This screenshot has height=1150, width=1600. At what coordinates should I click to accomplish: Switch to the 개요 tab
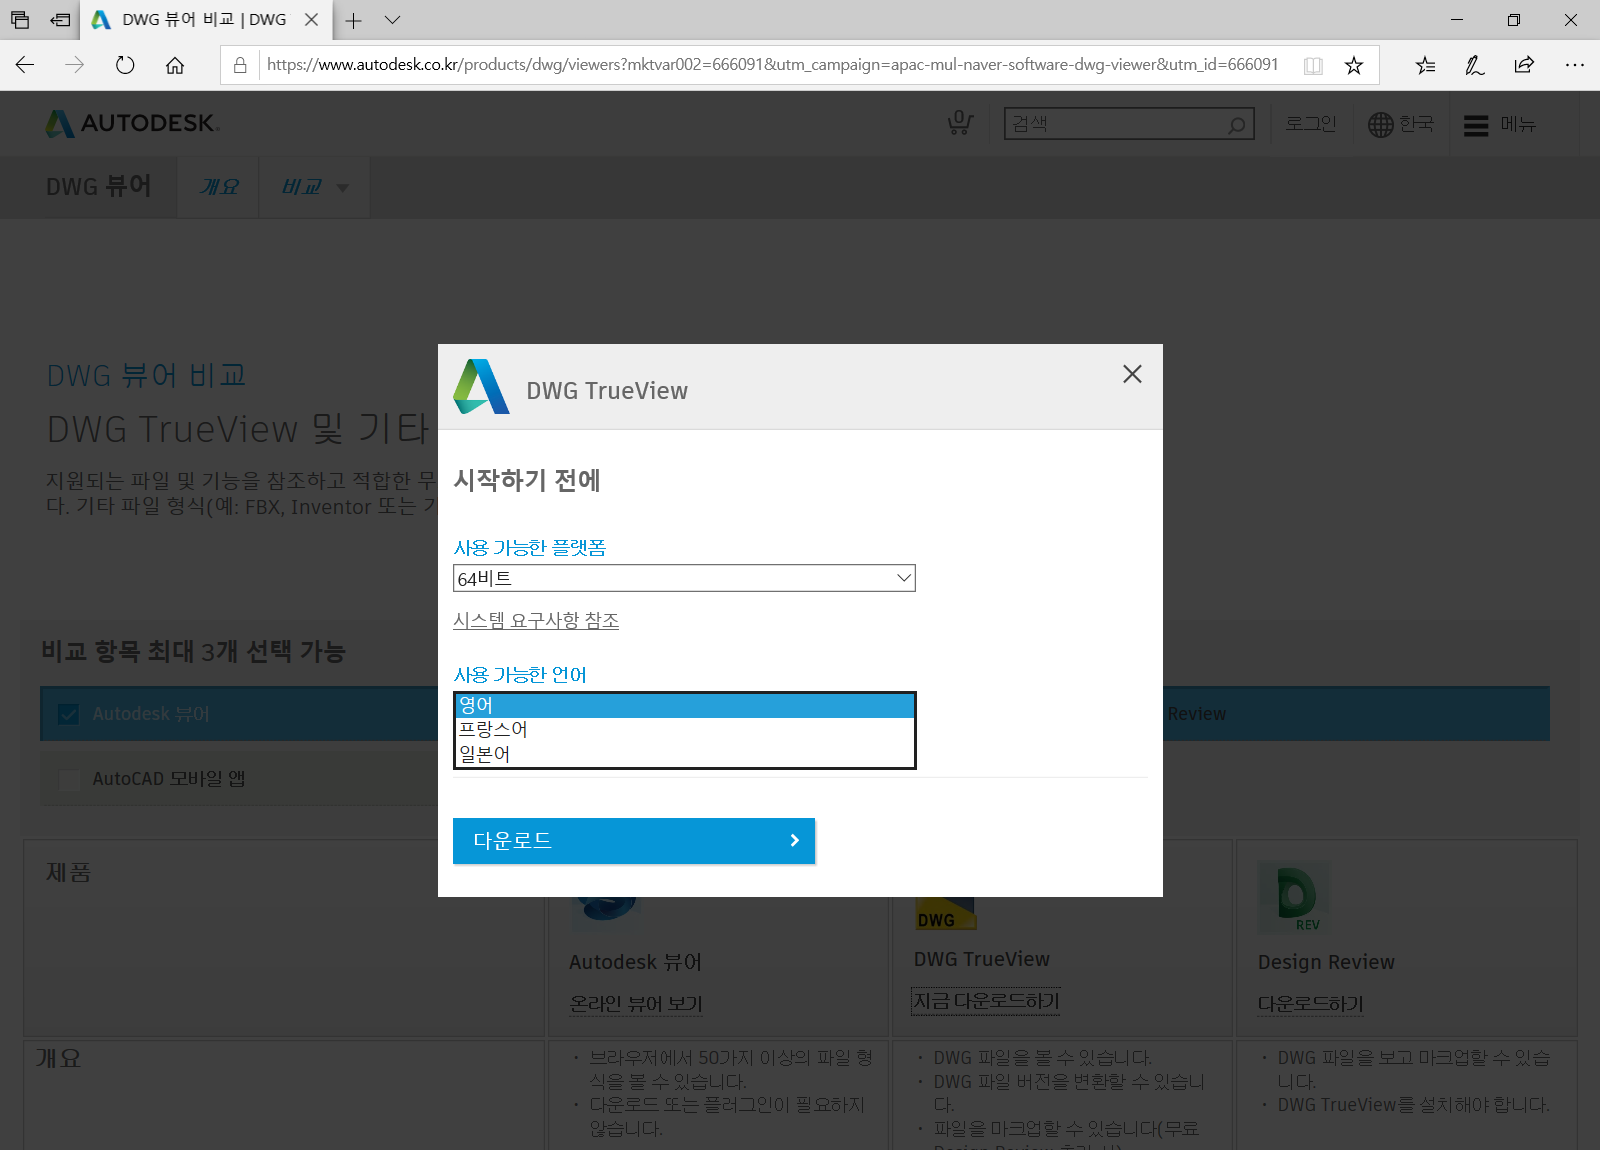coord(218,187)
